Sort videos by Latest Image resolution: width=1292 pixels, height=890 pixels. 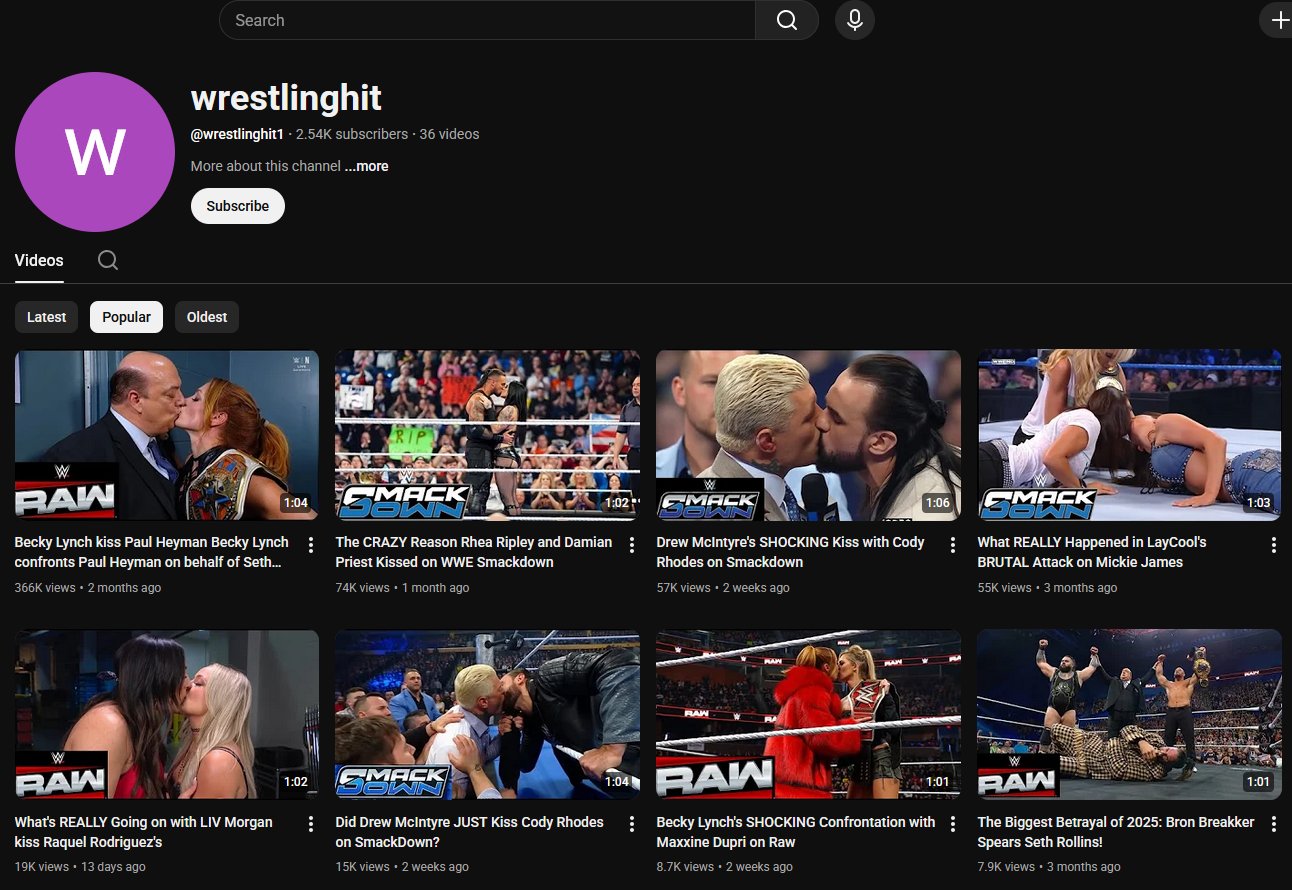point(46,317)
